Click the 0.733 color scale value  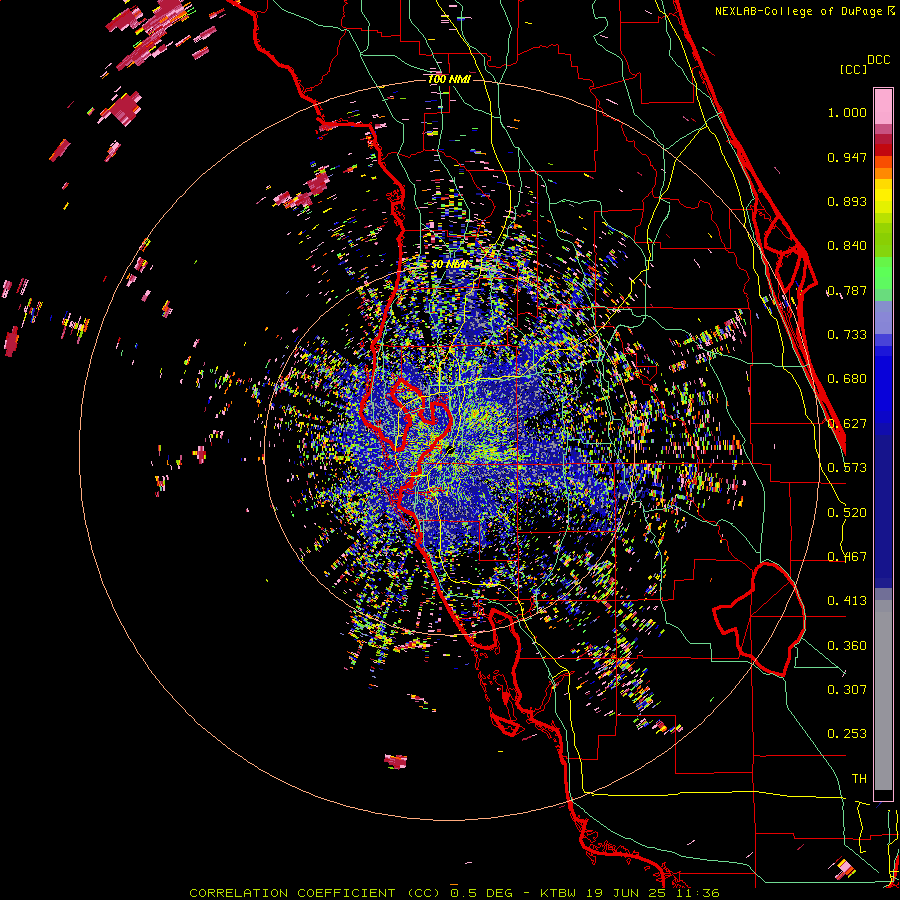pyautogui.click(x=847, y=335)
